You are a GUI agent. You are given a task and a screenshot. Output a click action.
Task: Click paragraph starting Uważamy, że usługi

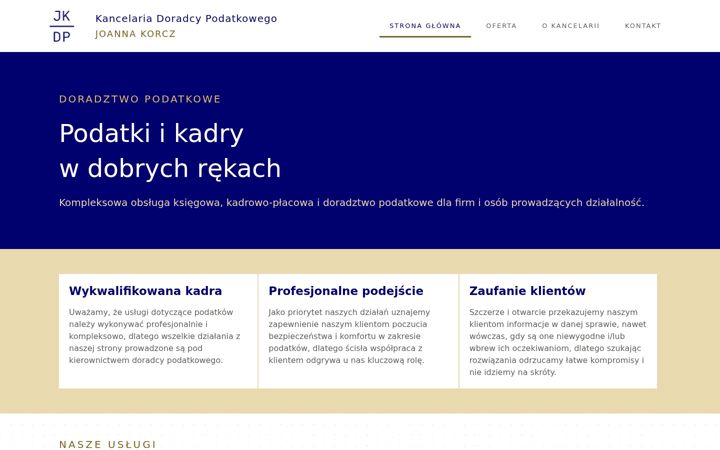pos(155,336)
